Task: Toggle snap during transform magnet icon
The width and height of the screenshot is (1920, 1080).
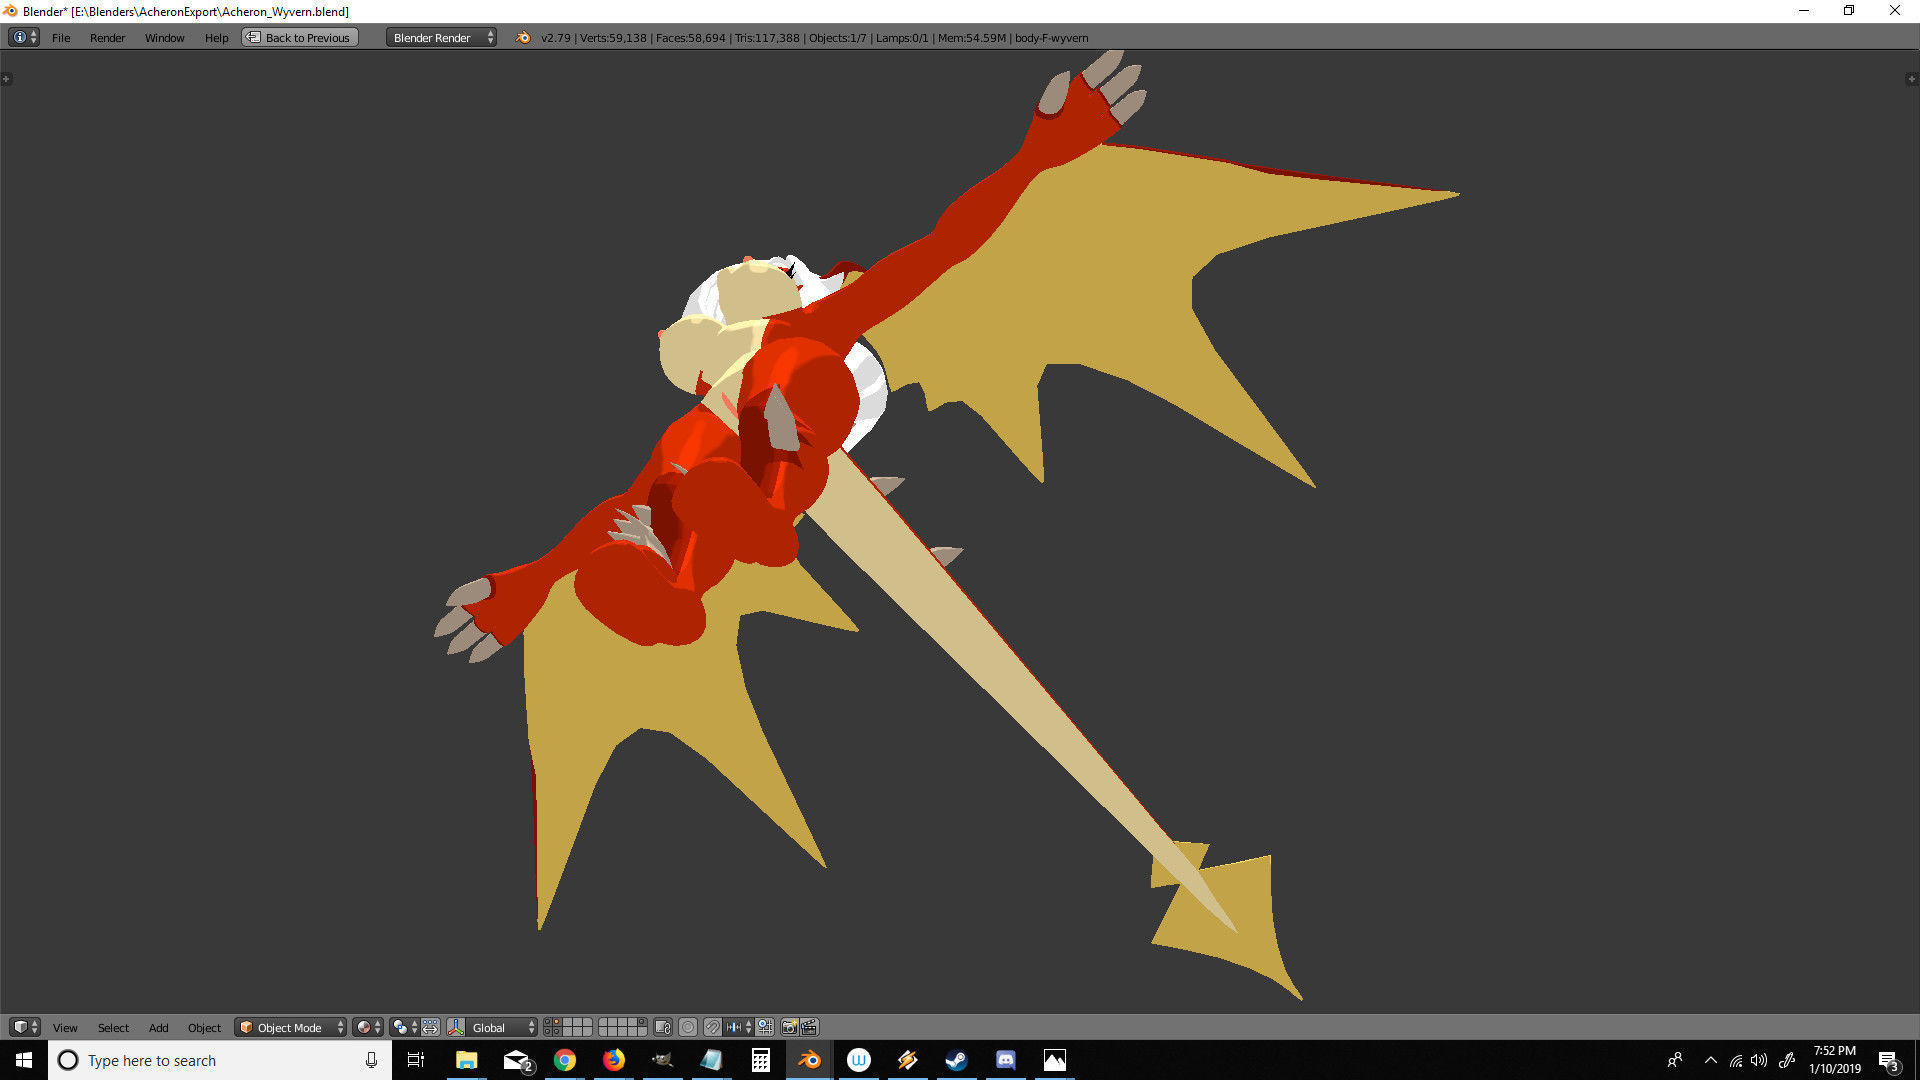Action: tap(712, 1027)
